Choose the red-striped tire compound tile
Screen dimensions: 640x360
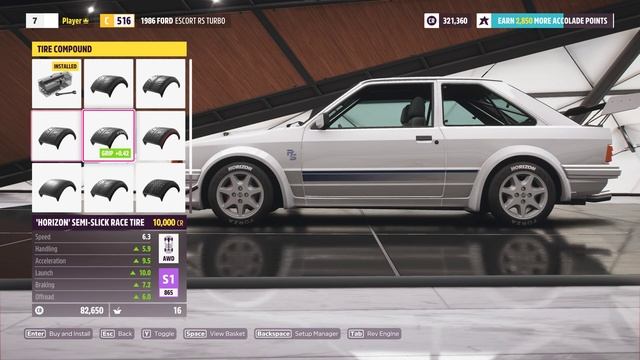[161, 136]
